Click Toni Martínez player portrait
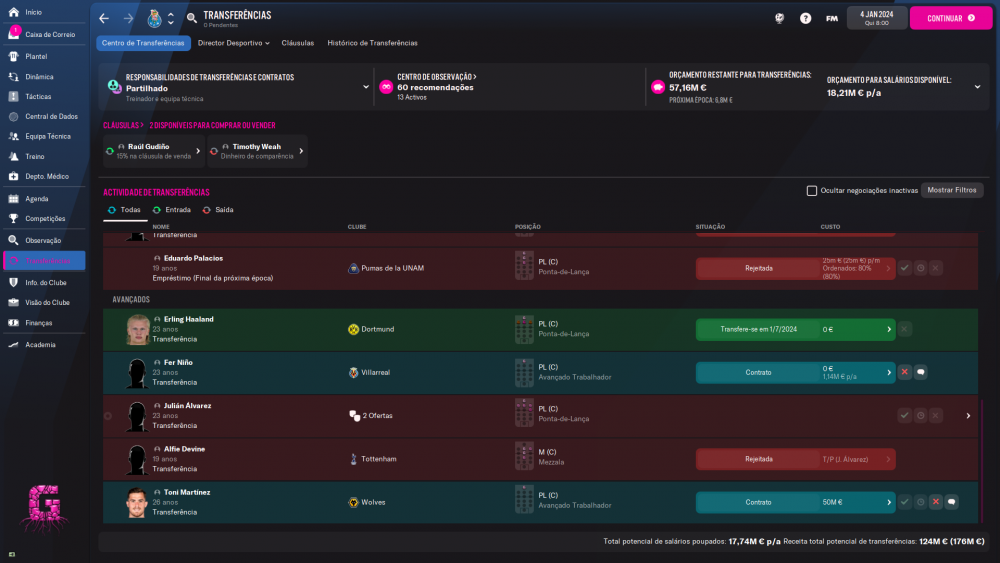The image size is (1000, 563). 136,503
